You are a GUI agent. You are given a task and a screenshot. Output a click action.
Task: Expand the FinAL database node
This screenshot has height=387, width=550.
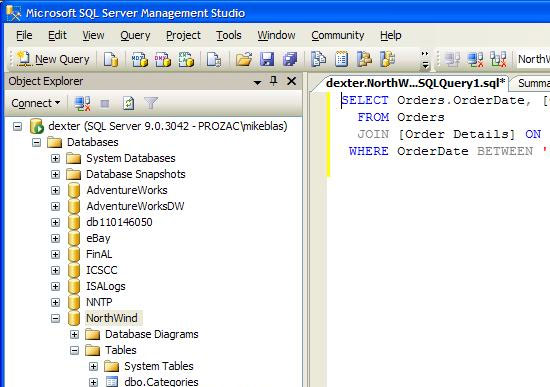(x=55, y=254)
